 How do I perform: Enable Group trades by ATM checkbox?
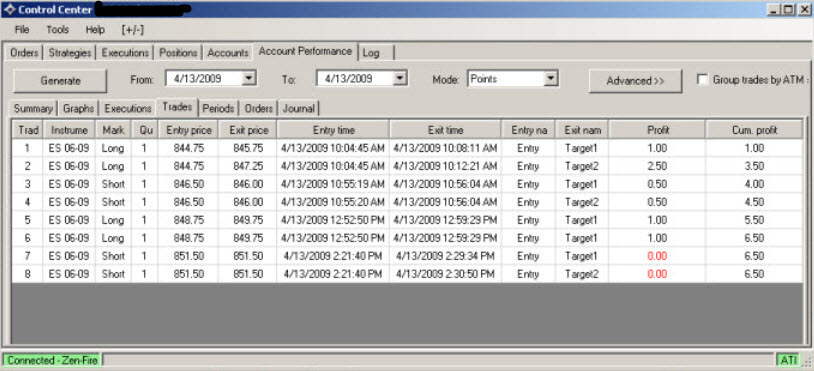pos(702,79)
